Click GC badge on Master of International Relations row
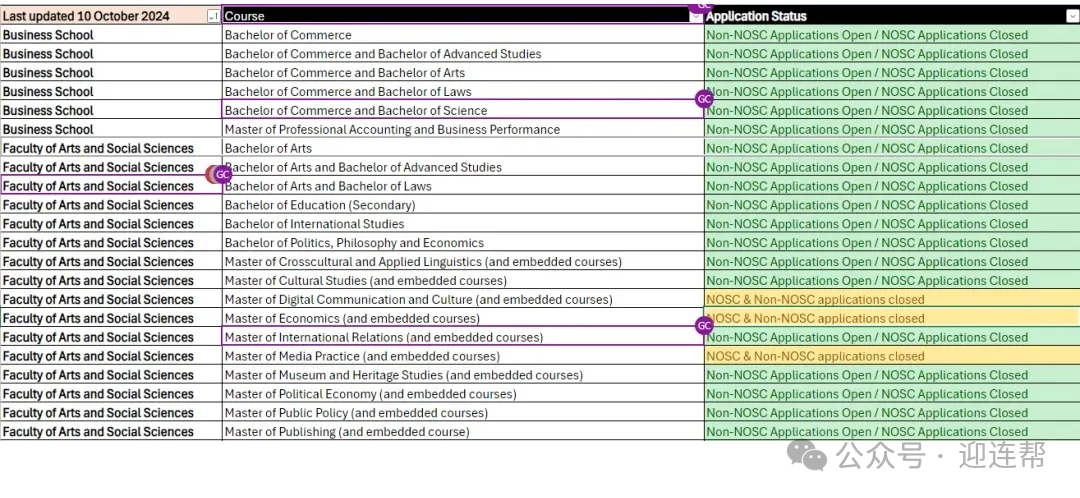1080x498 pixels. point(704,326)
